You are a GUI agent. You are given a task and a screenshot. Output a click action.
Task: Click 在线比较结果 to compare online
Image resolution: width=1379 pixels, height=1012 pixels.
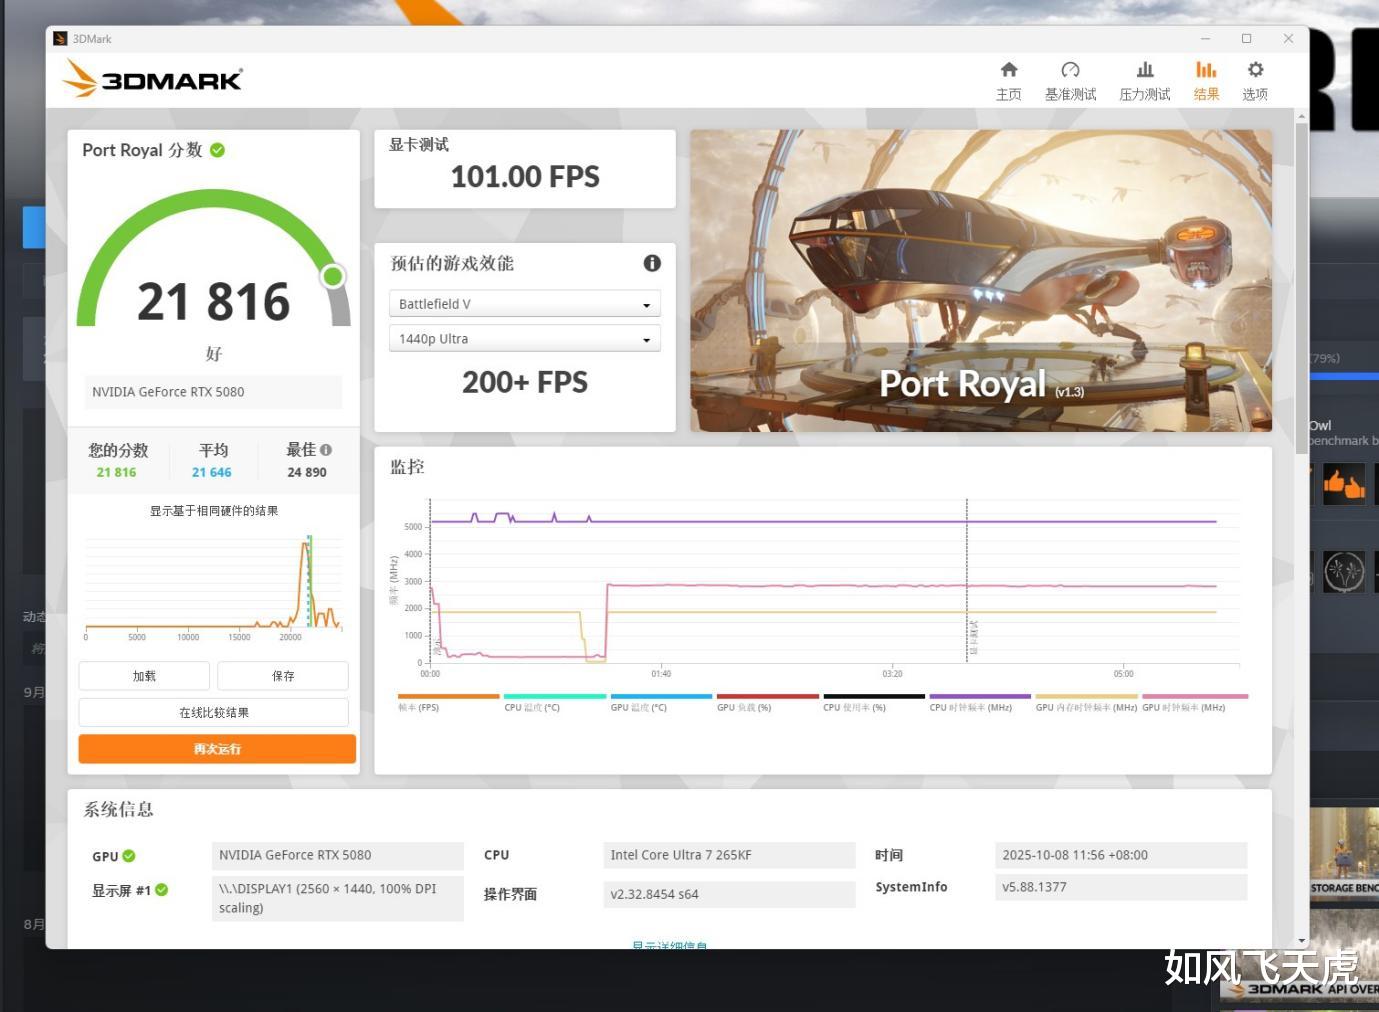click(x=214, y=713)
